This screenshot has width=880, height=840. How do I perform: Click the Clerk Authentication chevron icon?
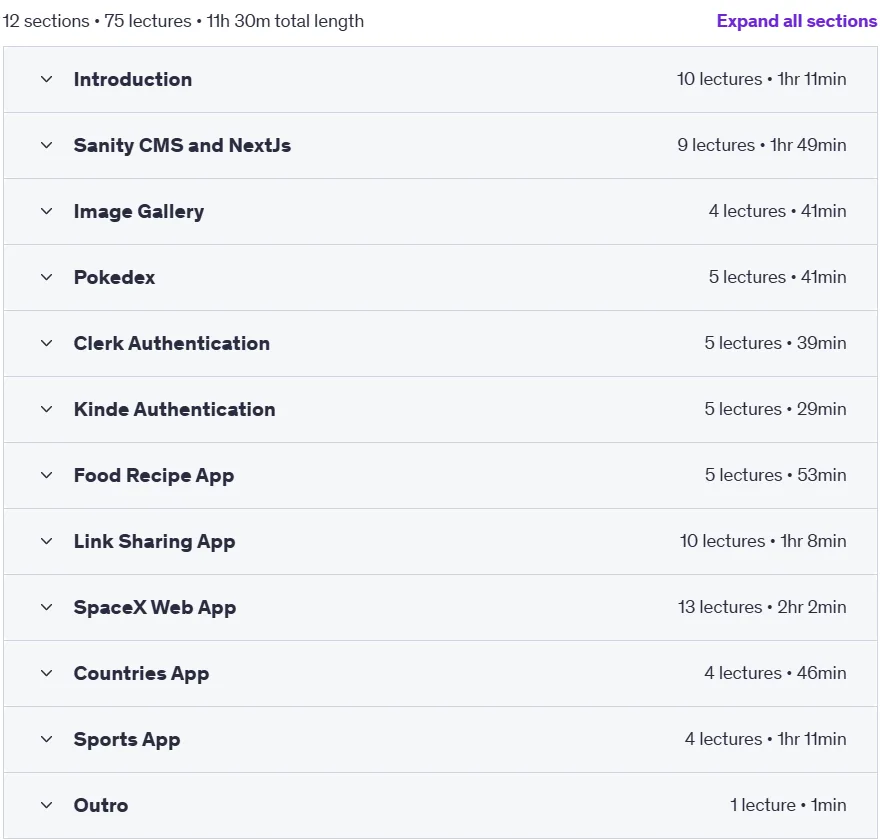coord(47,343)
